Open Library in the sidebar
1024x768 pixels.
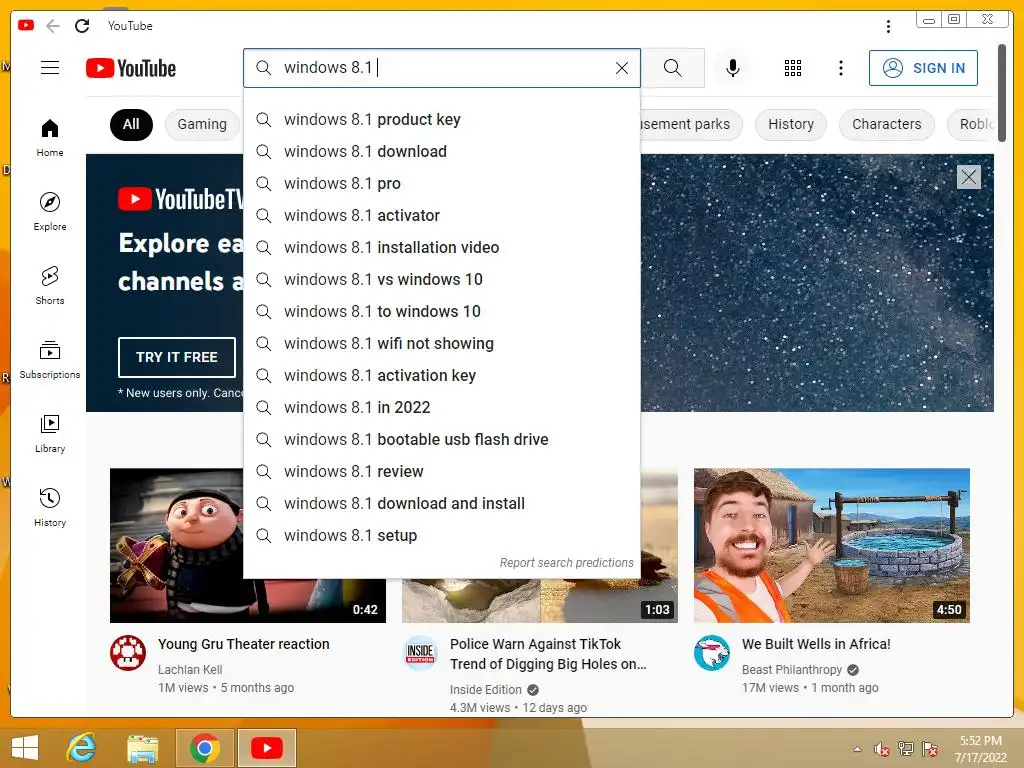50,434
